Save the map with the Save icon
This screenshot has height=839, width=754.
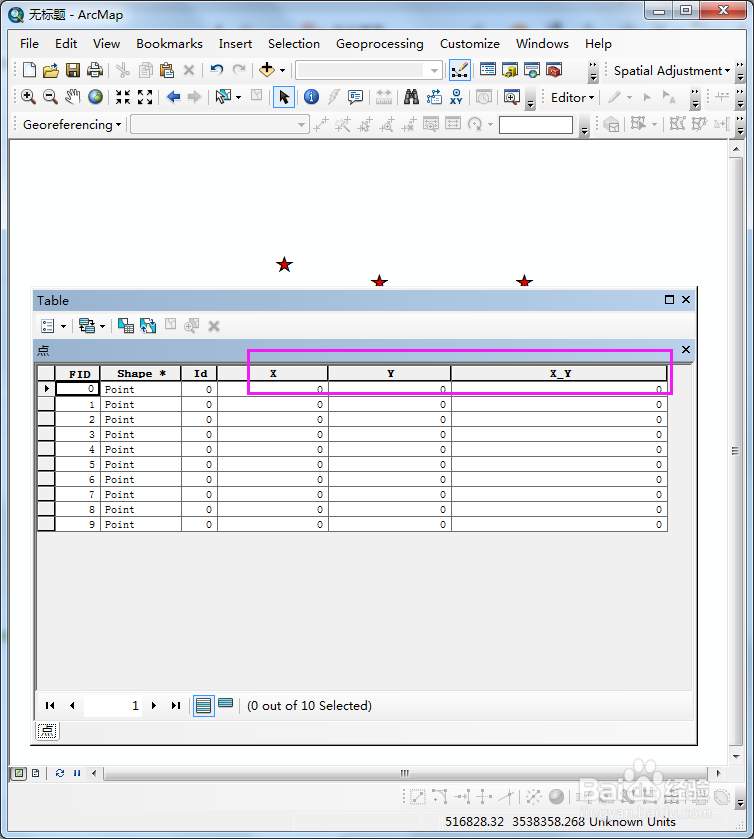point(73,70)
